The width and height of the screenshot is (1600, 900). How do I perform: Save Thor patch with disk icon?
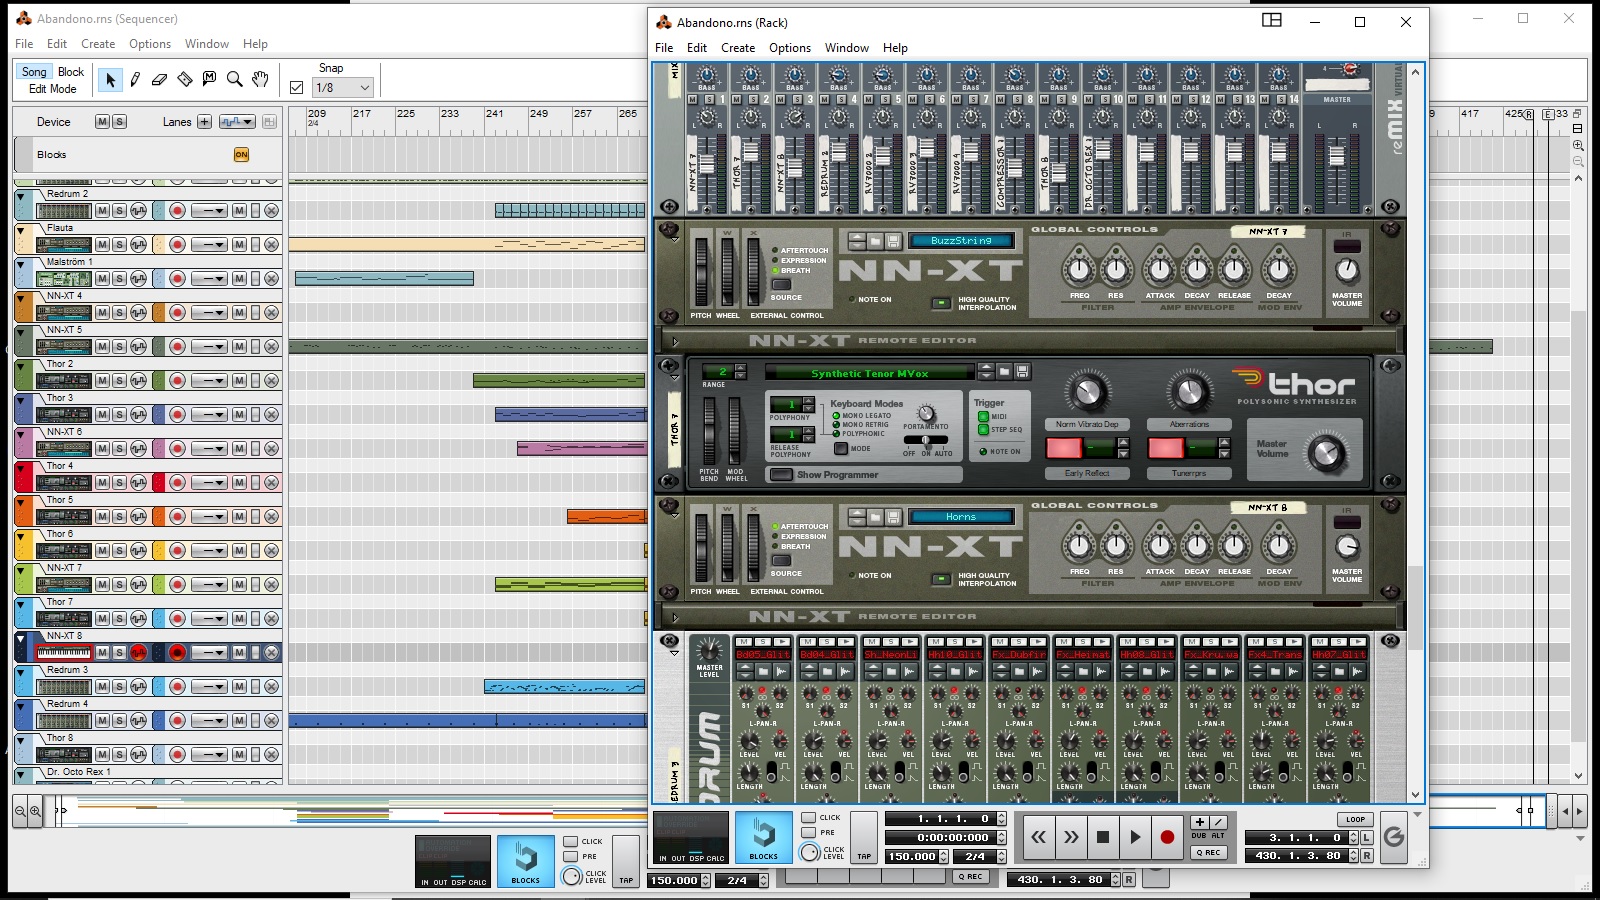[1022, 372]
